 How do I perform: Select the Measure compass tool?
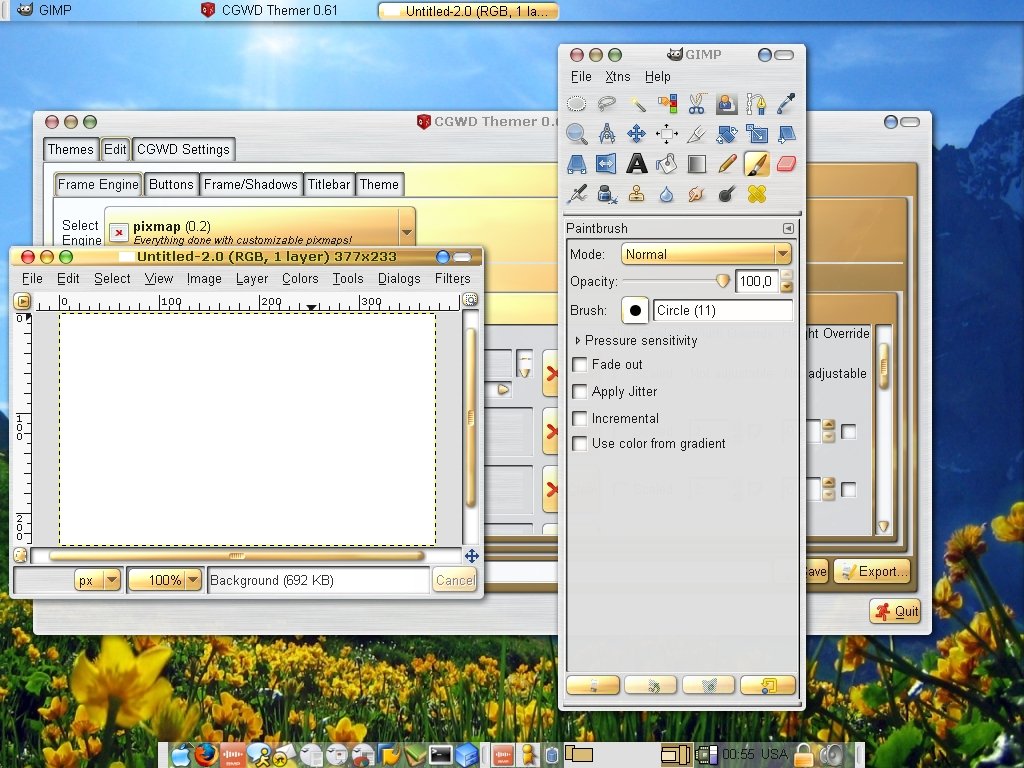[x=607, y=134]
